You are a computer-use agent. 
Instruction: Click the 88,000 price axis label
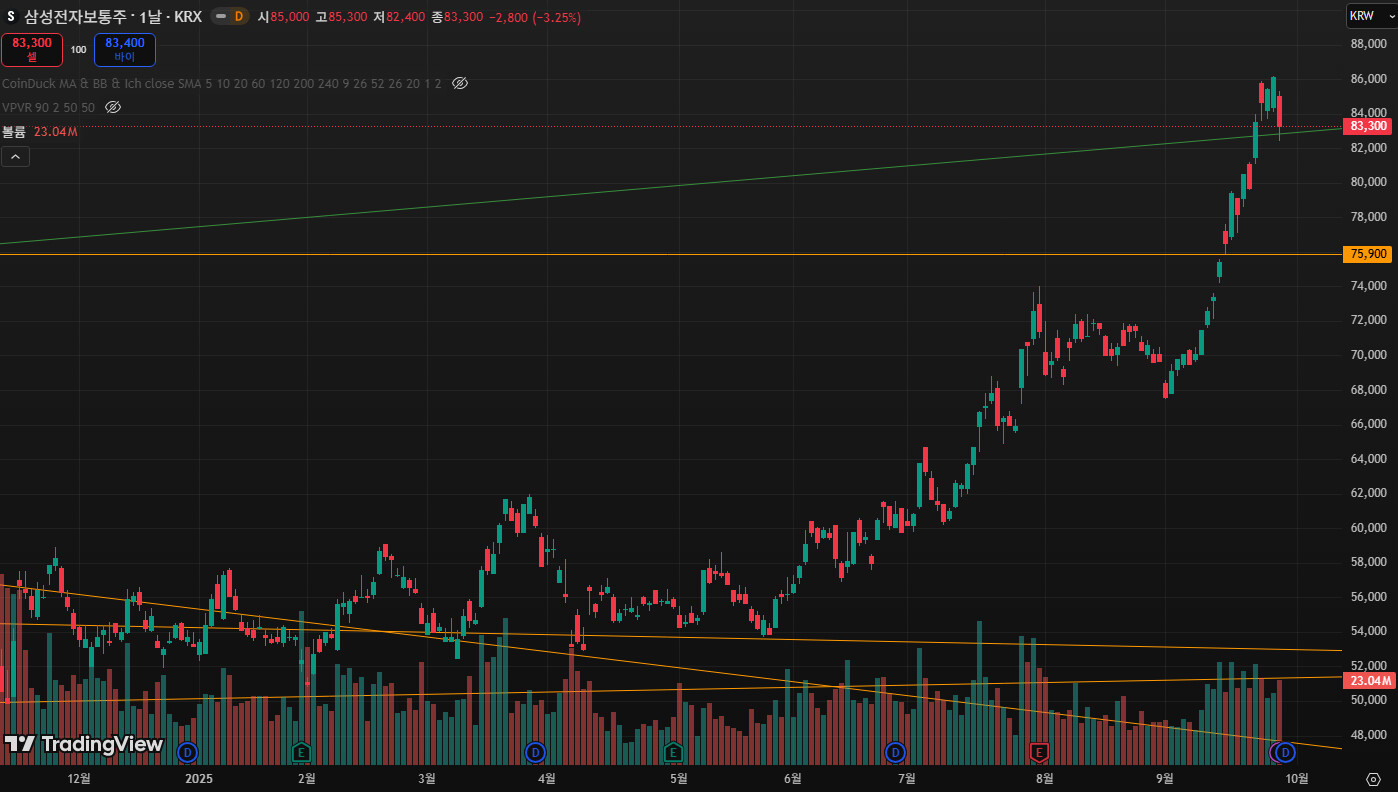pyautogui.click(x=1368, y=44)
